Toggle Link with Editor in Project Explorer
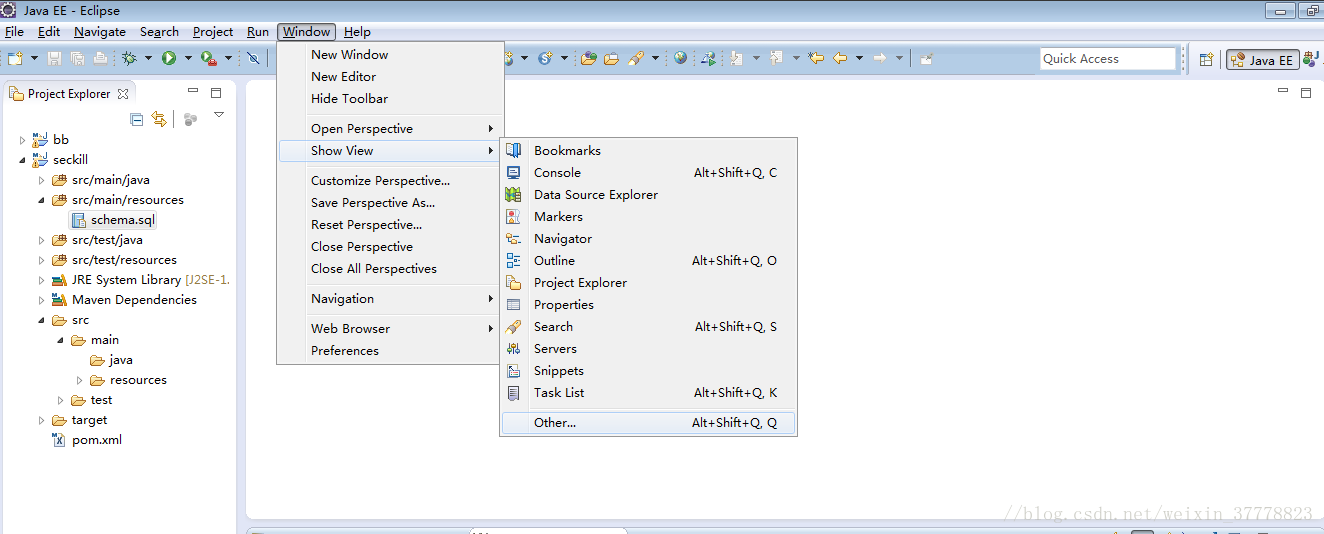The image size is (1324, 534). click(159, 119)
